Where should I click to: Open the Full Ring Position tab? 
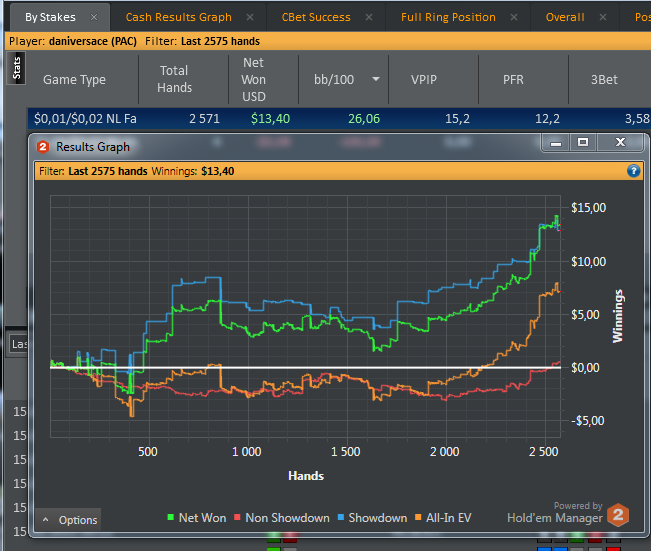click(x=448, y=17)
